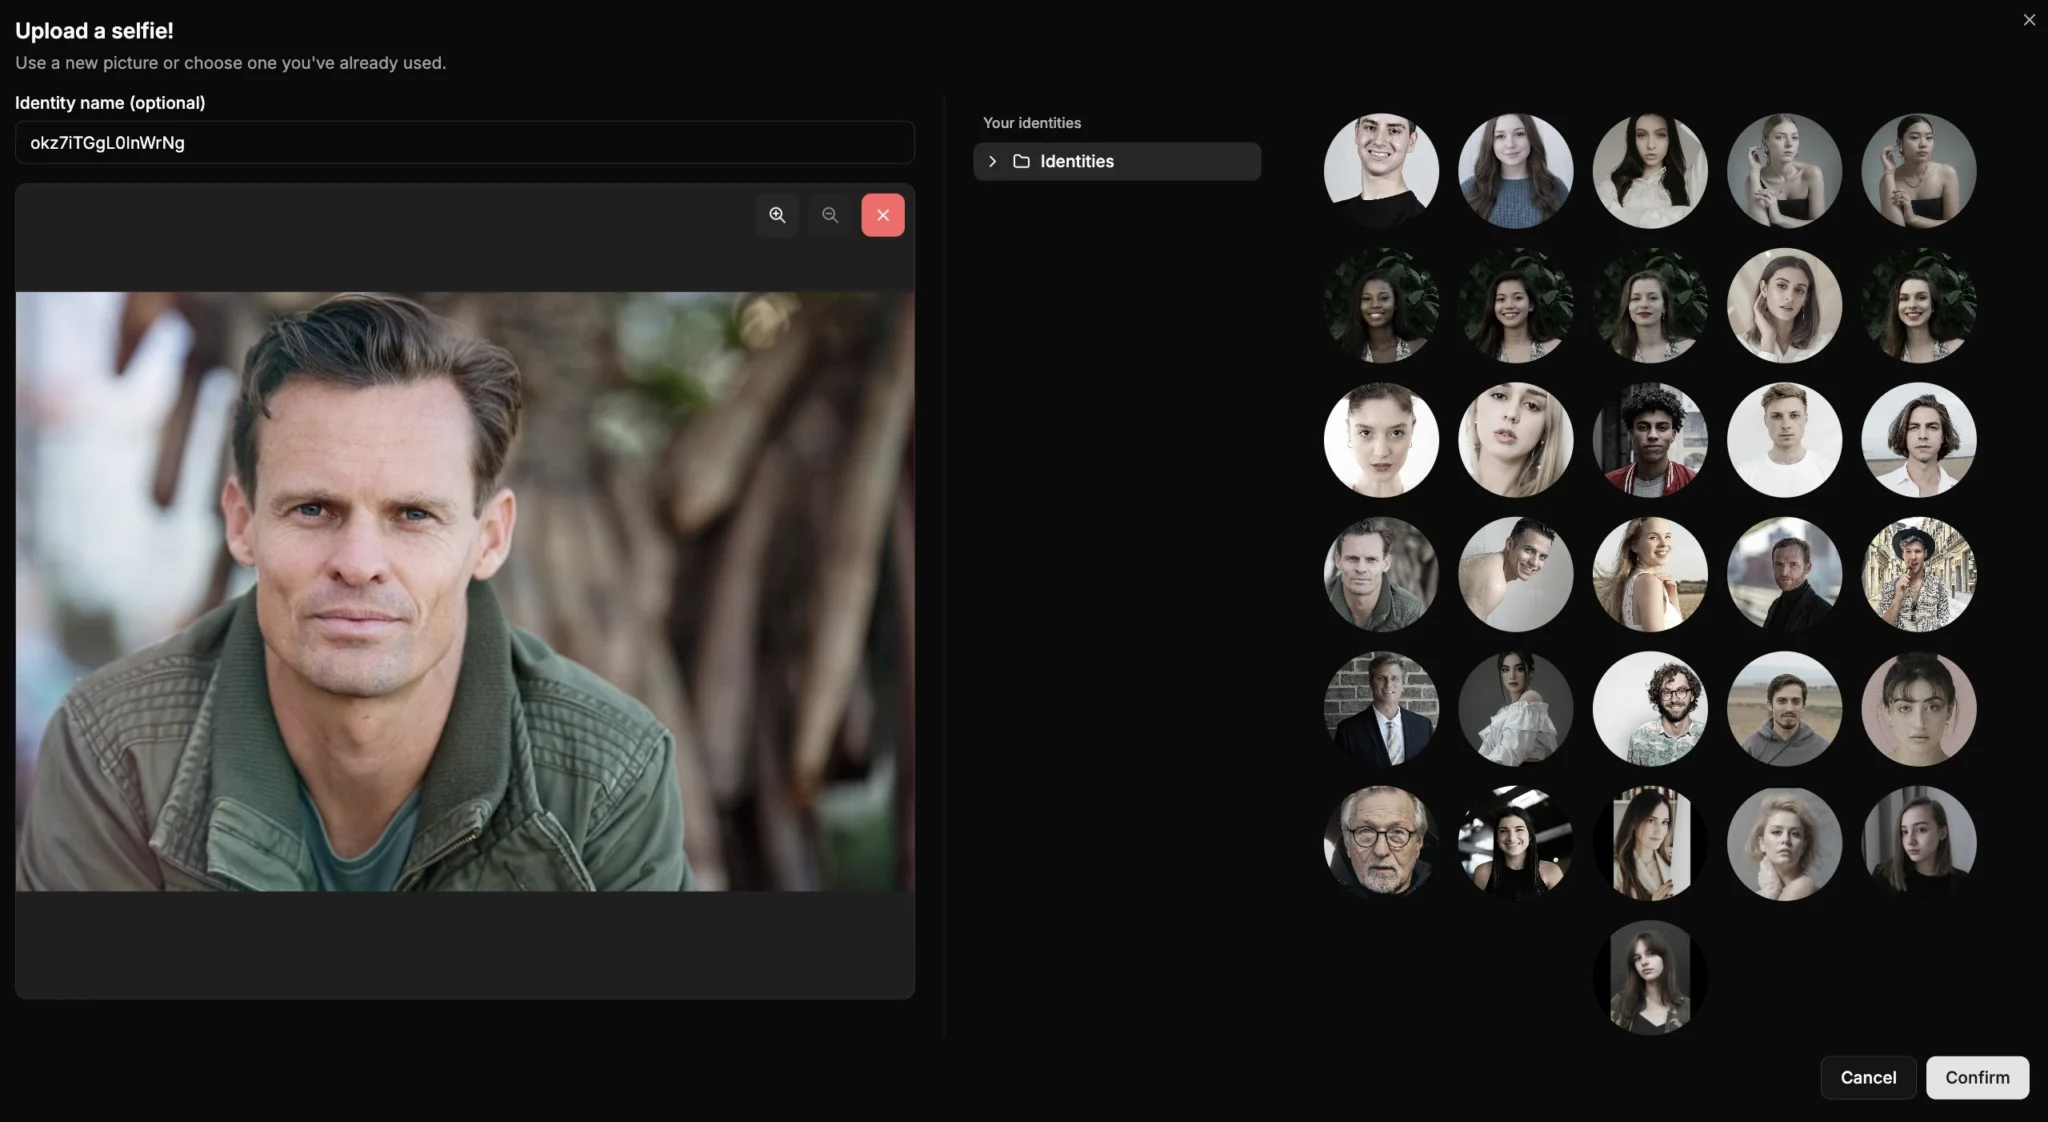Select the Identities tree row
The image size is (2048, 1122).
pyautogui.click(x=1116, y=161)
